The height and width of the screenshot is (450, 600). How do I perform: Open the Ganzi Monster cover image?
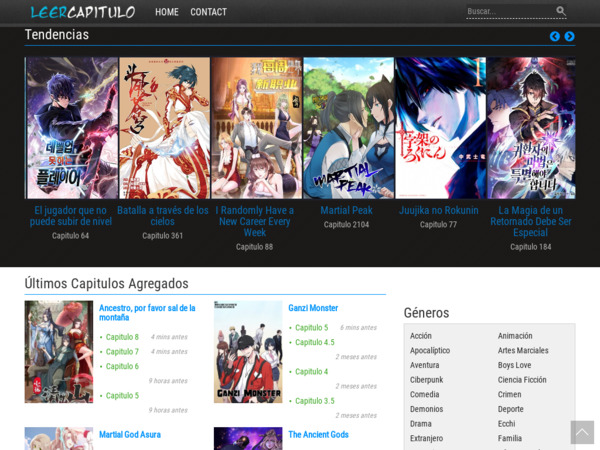click(x=248, y=352)
